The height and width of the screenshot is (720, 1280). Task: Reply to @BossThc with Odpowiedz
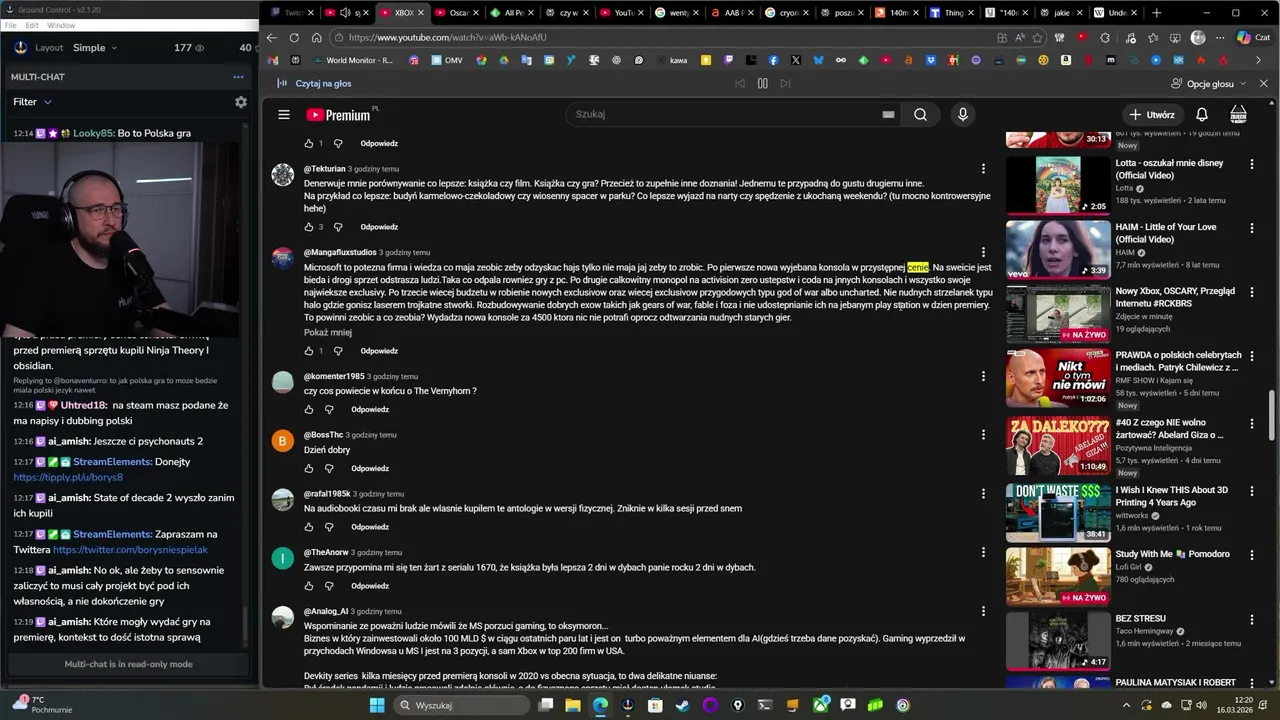(x=370, y=468)
